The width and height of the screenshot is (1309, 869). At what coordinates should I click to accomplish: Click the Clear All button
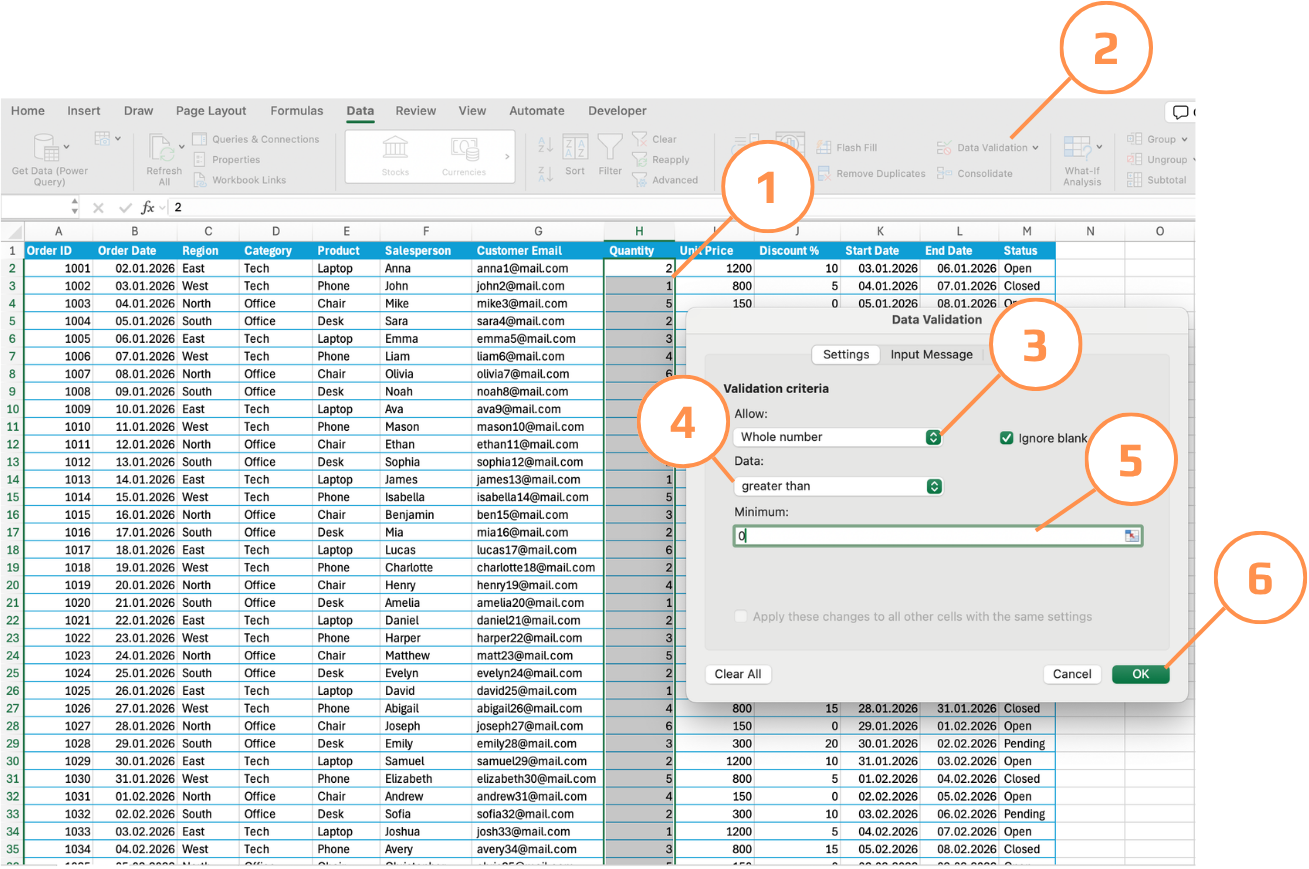(x=738, y=674)
